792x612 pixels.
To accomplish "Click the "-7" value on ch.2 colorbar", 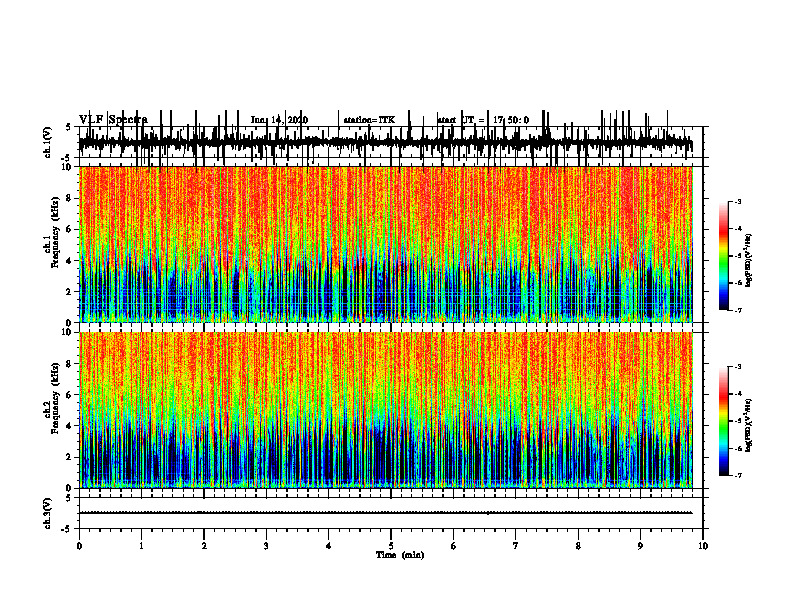I will [738, 475].
